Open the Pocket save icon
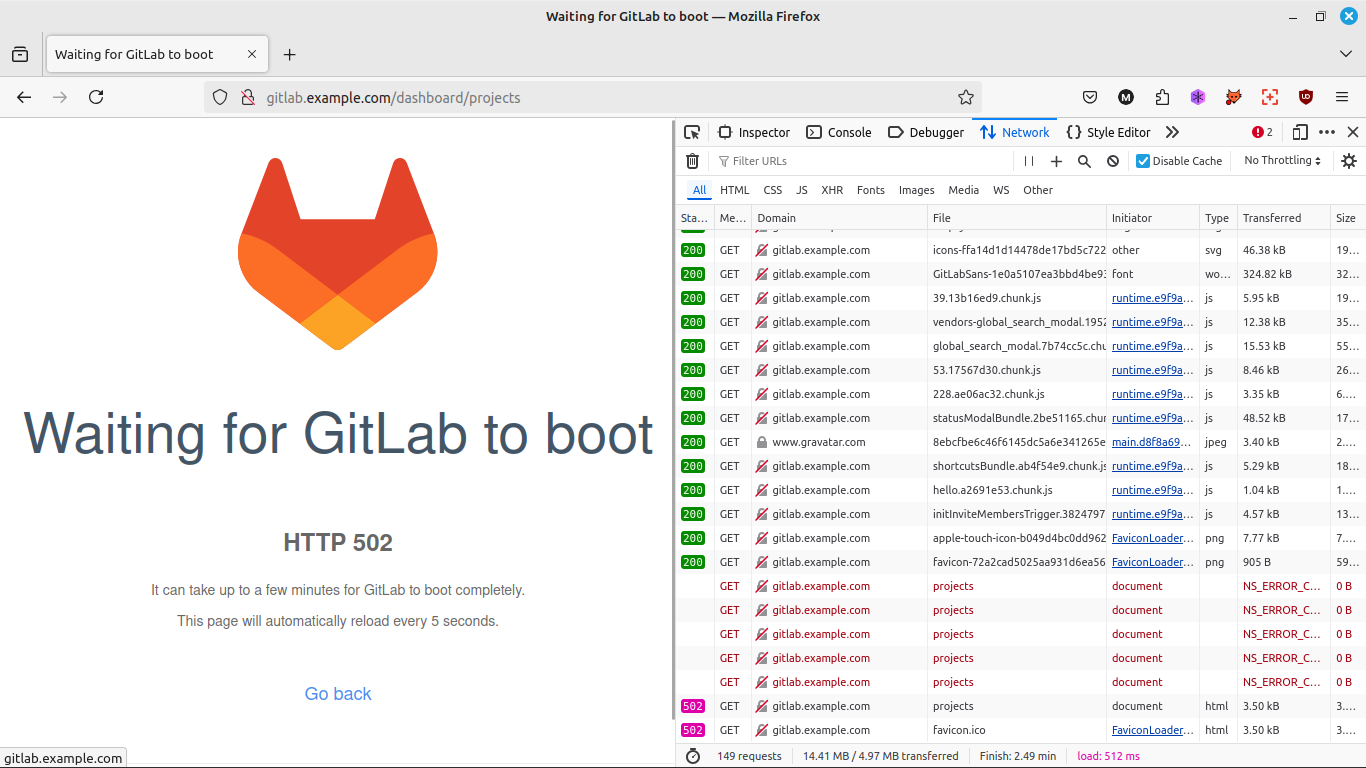The image size is (1366, 768). (1090, 97)
